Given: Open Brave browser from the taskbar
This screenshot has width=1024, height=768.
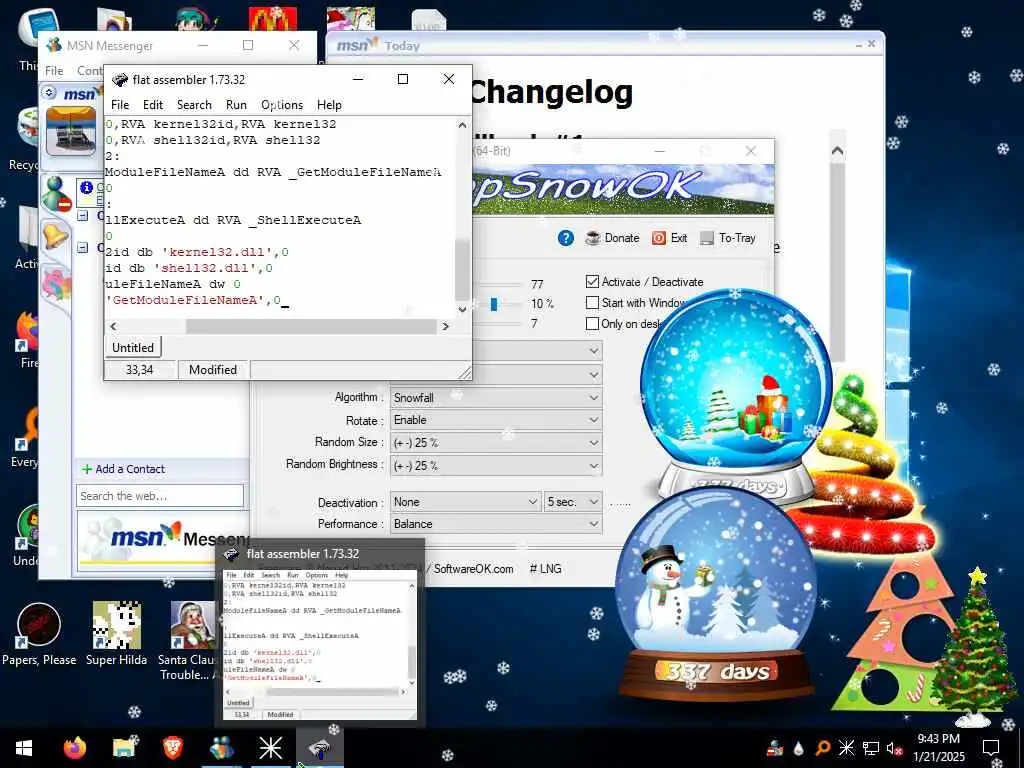Looking at the screenshot, I should 172,748.
